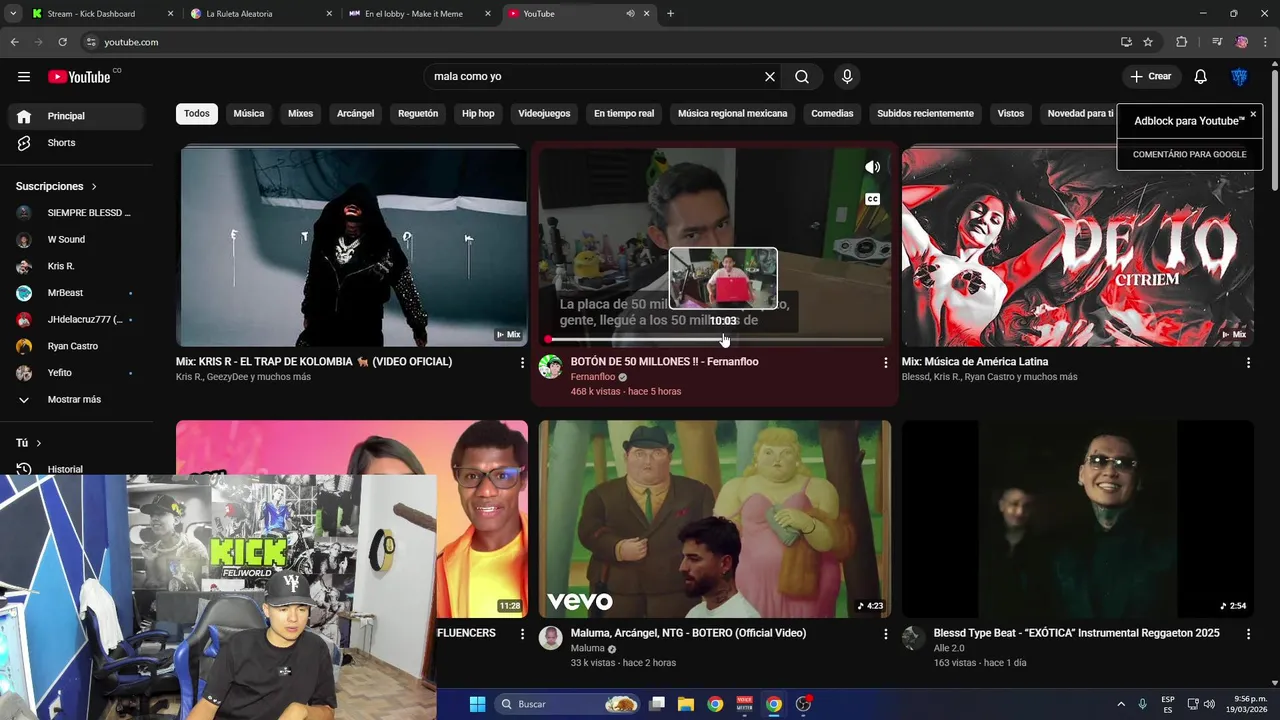Select the Reguetón filter chip
Screen dimensions: 1280x720
418,114
